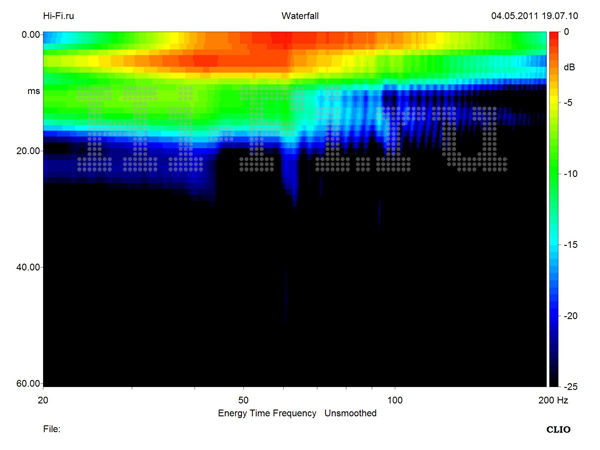600x450 pixels.
Task: Click the -10 tick on the dB scale
Action: 571,174
